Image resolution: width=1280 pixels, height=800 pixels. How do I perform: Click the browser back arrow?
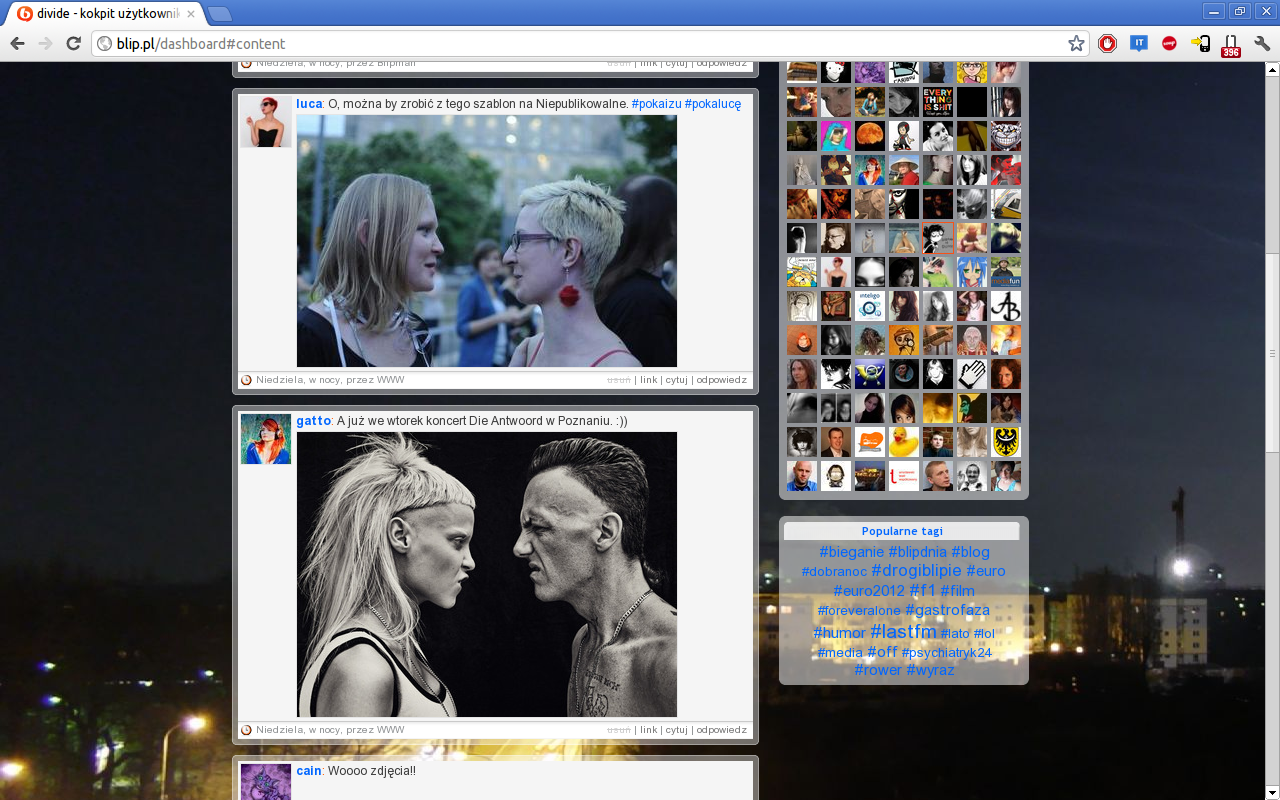17,43
